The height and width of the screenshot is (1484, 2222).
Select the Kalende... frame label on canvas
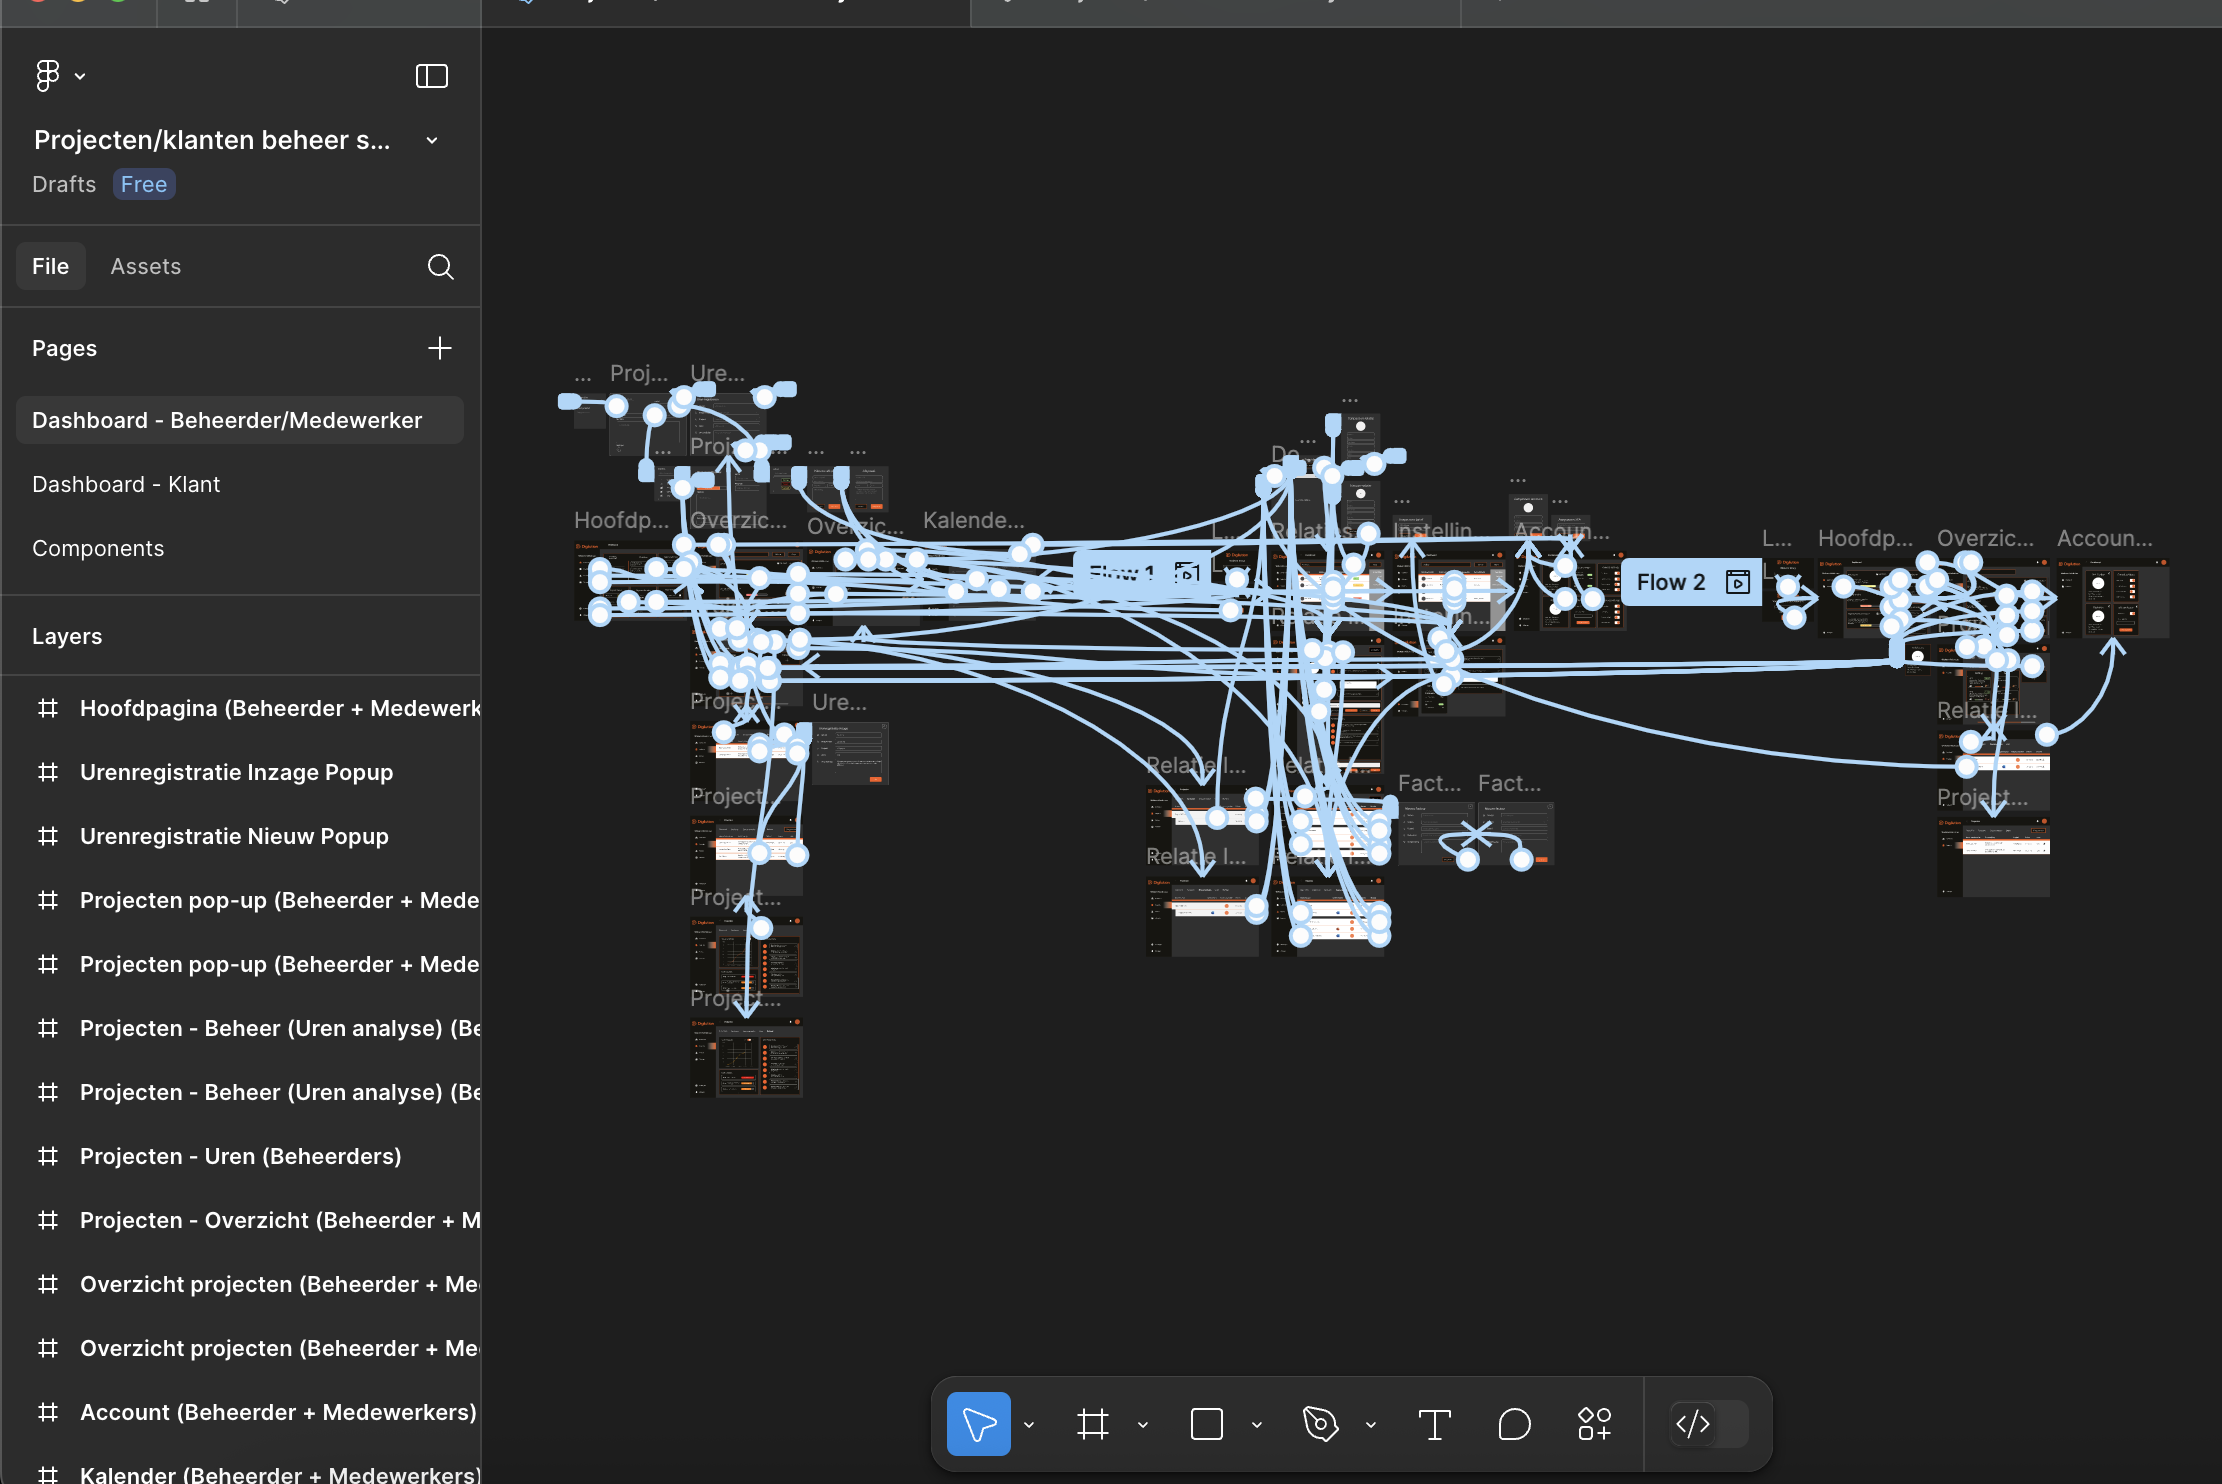point(973,520)
